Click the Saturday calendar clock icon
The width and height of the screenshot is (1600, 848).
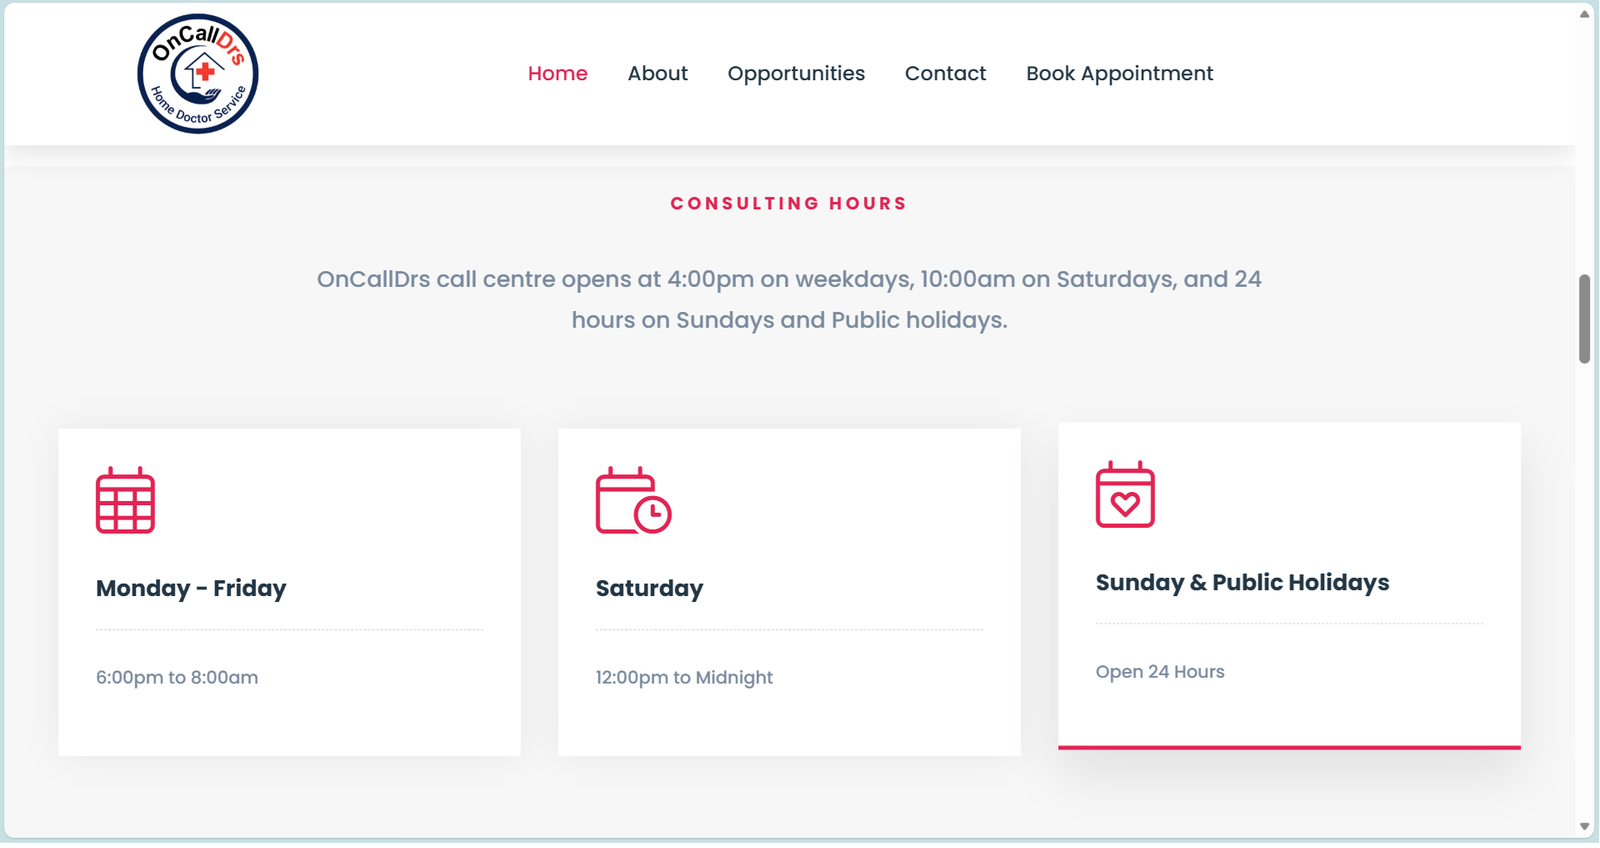[x=633, y=501]
